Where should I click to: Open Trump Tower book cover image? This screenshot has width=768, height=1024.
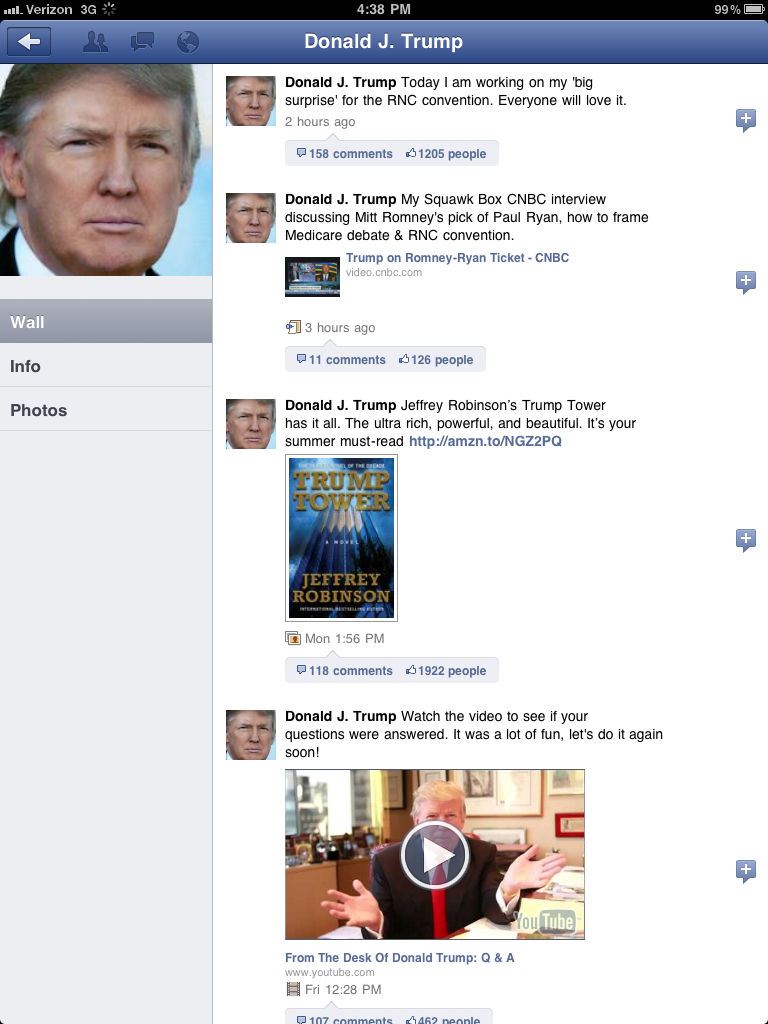[x=341, y=538]
